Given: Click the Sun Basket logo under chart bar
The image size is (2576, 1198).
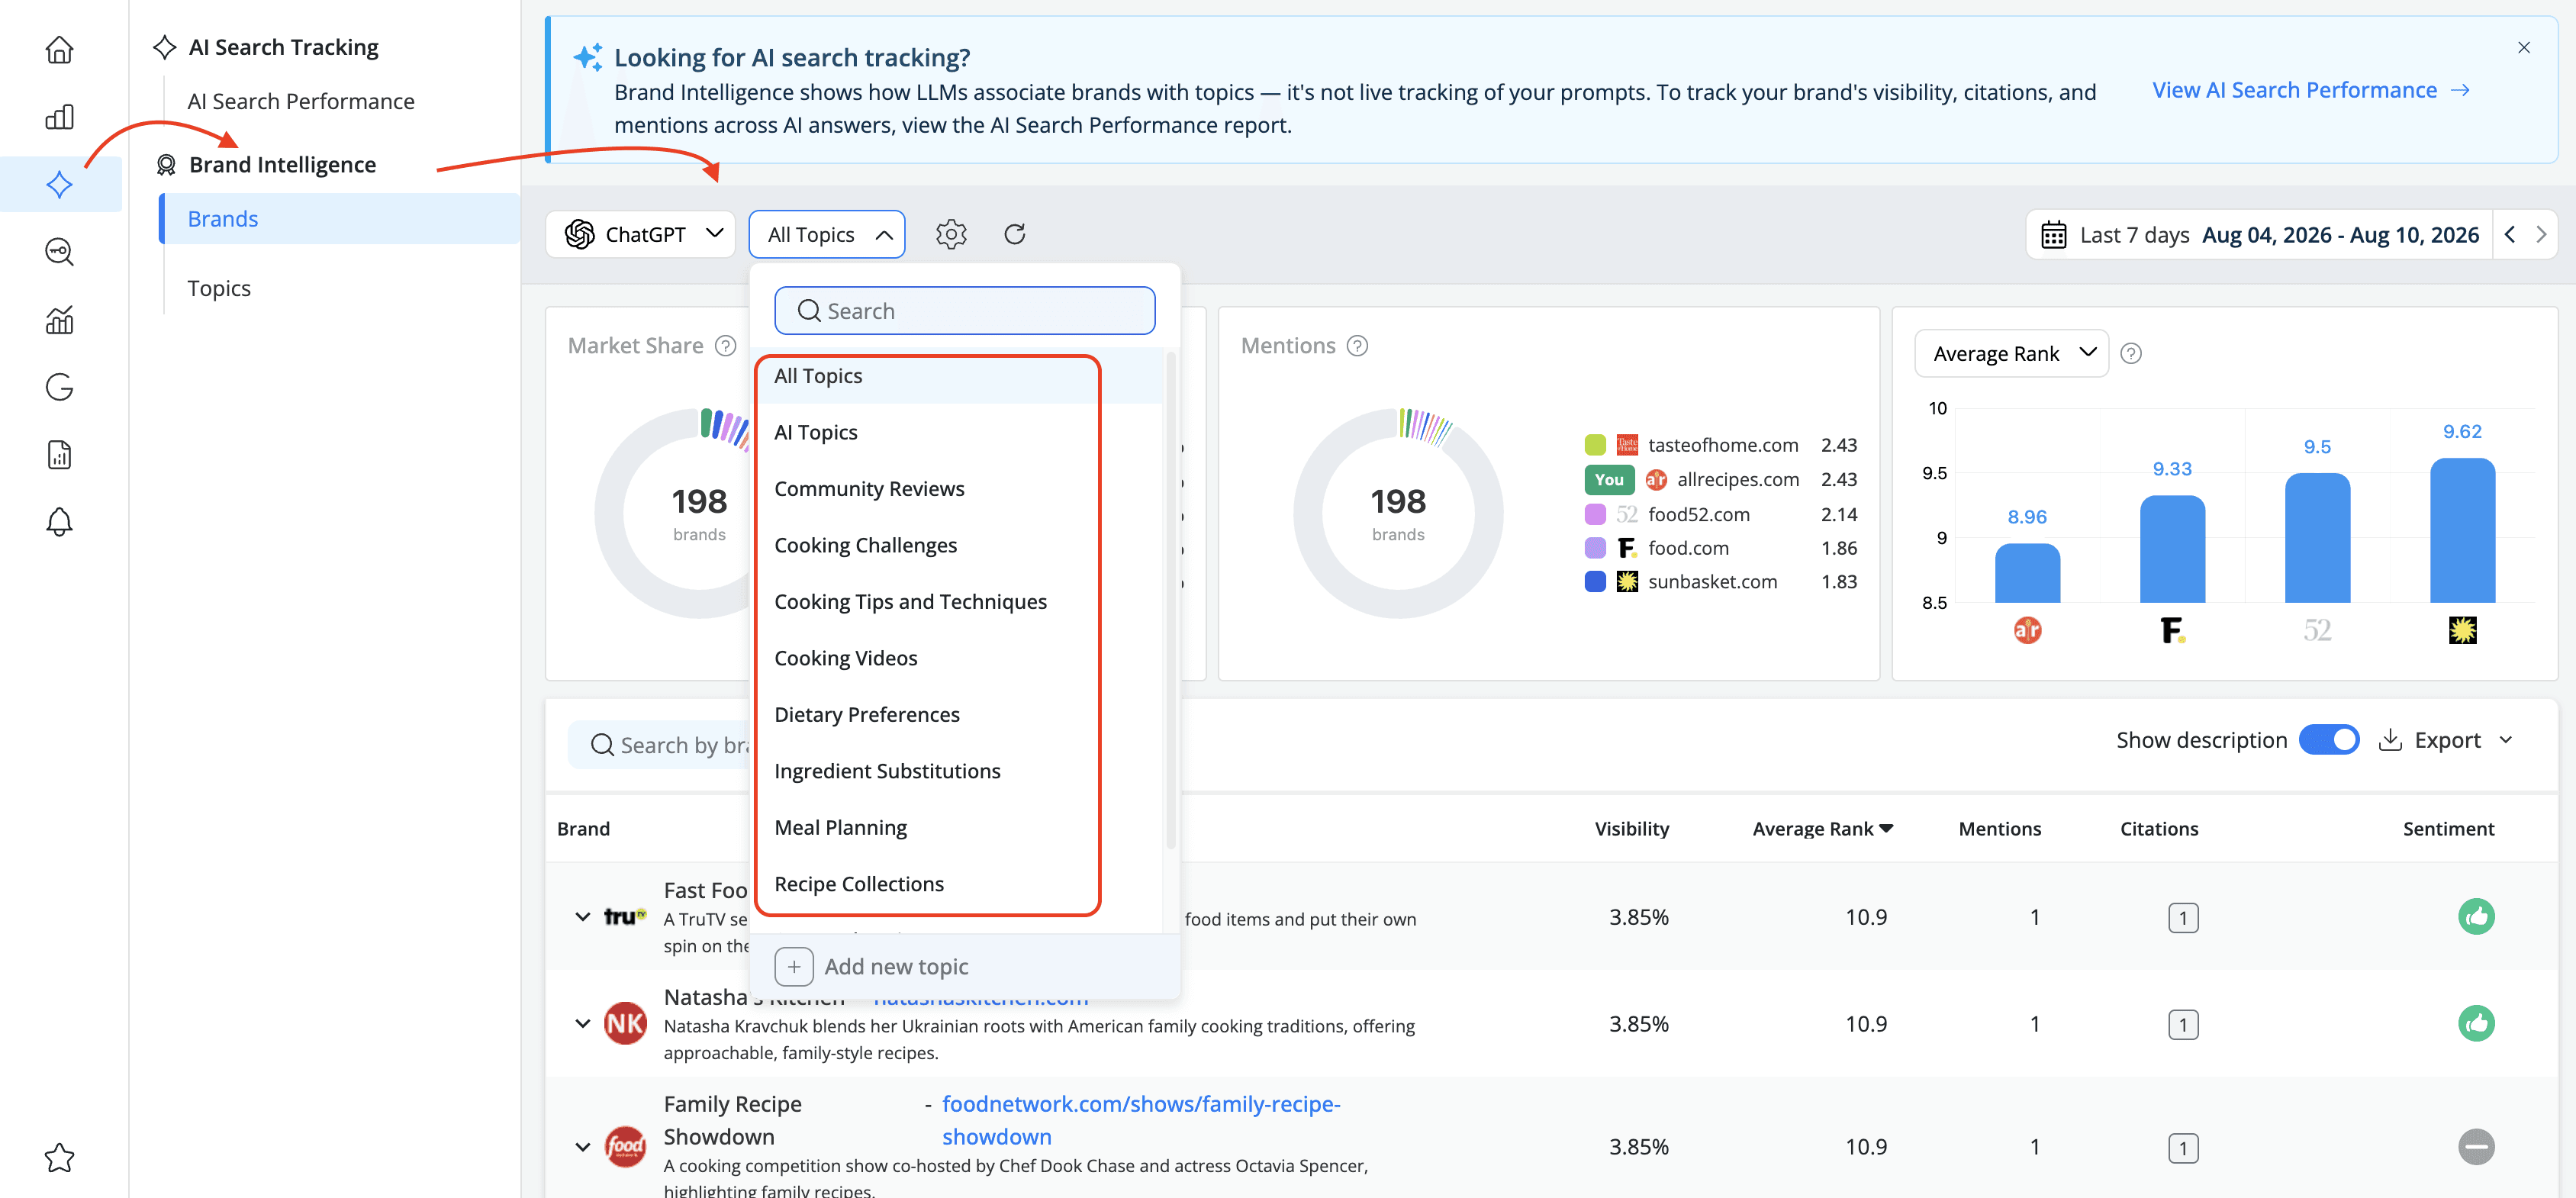Looking at the screenshot, I should 2462,630.
